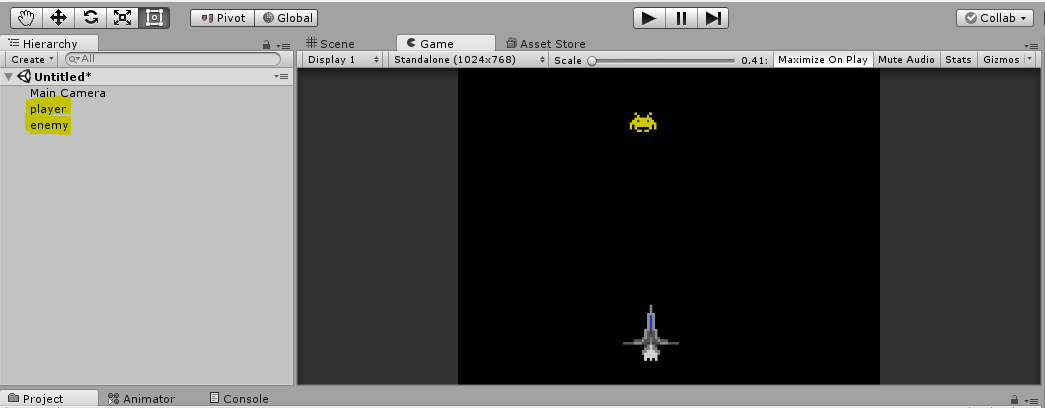The width and height of the screenshot is (1045, 408).
Task: Click the Hierarchy search field
Action: click(173, 59)
